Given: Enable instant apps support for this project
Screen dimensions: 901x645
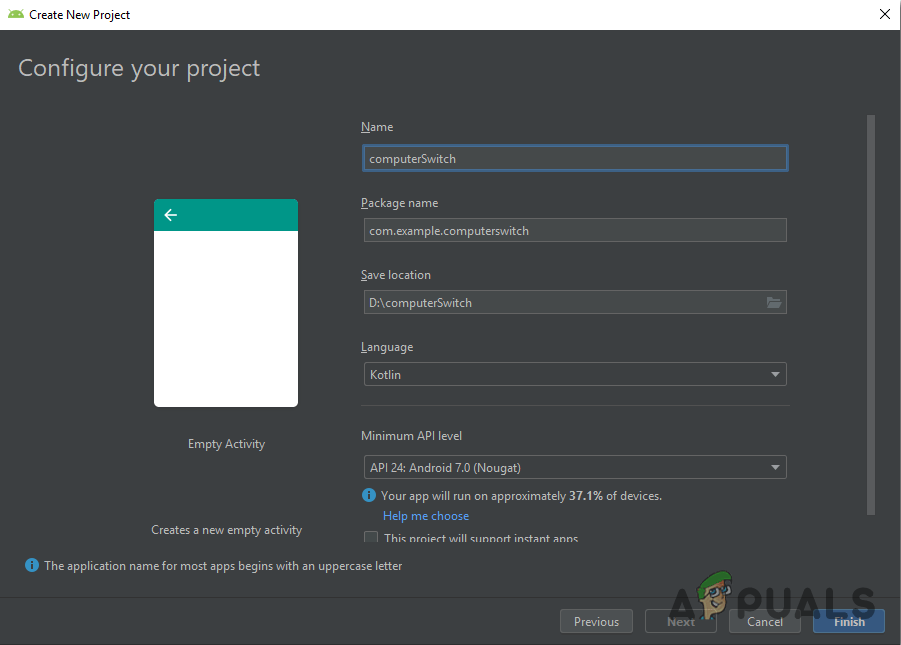Looking at the screenshot, I should 370,537.
